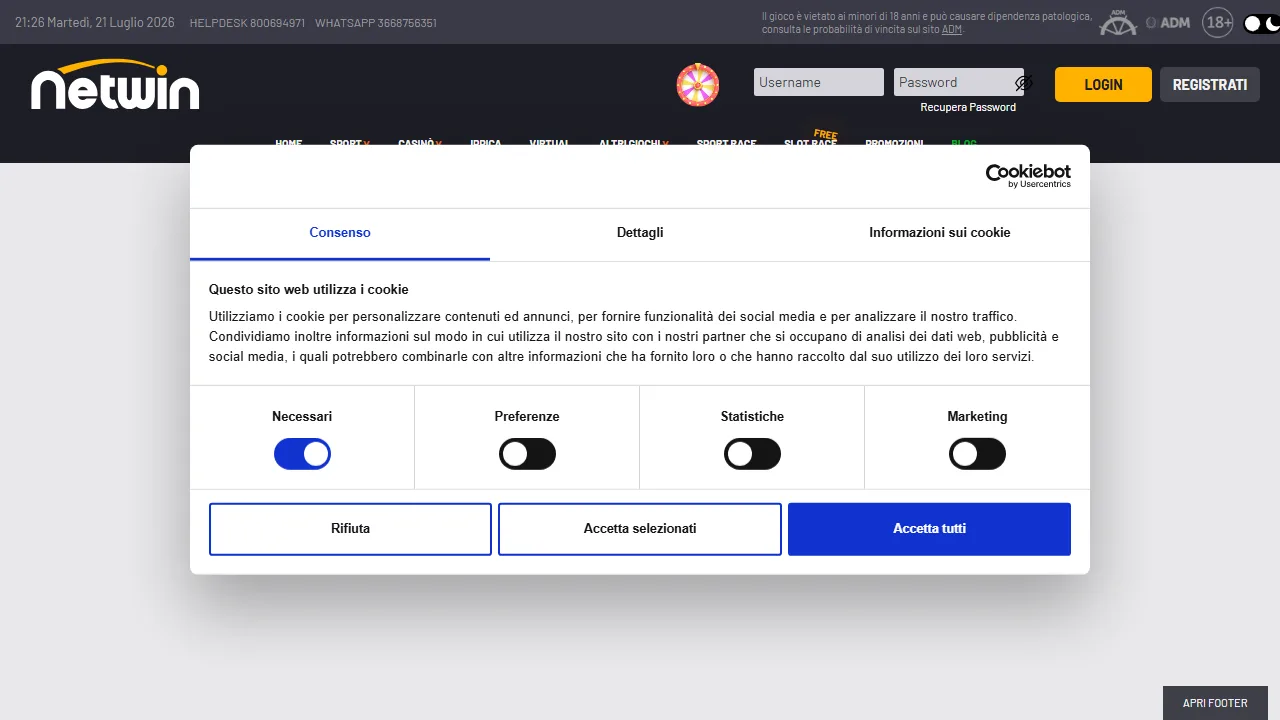Click the Preferenze category label
Image resolution: width=1280 pixels, height=720 pixels.
coord(527,416)
